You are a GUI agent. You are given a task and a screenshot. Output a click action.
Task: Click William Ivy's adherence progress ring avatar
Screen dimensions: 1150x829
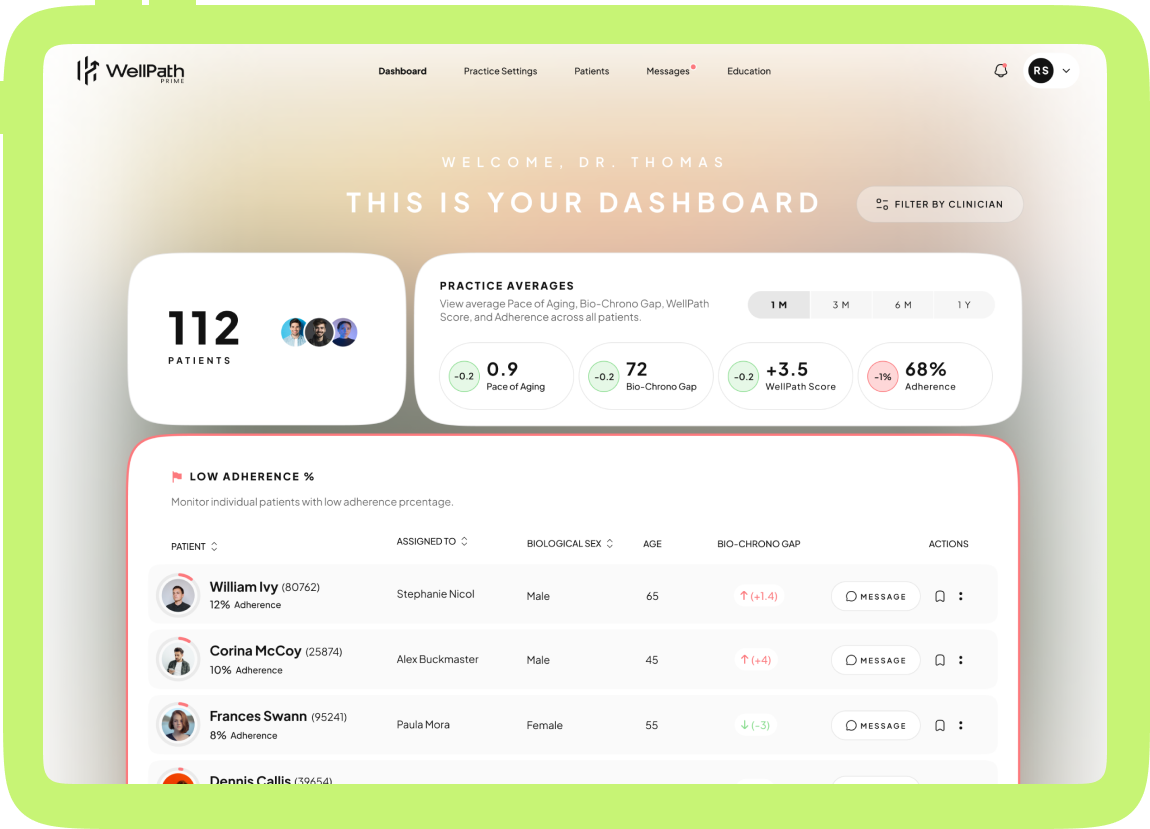[178, 595]
